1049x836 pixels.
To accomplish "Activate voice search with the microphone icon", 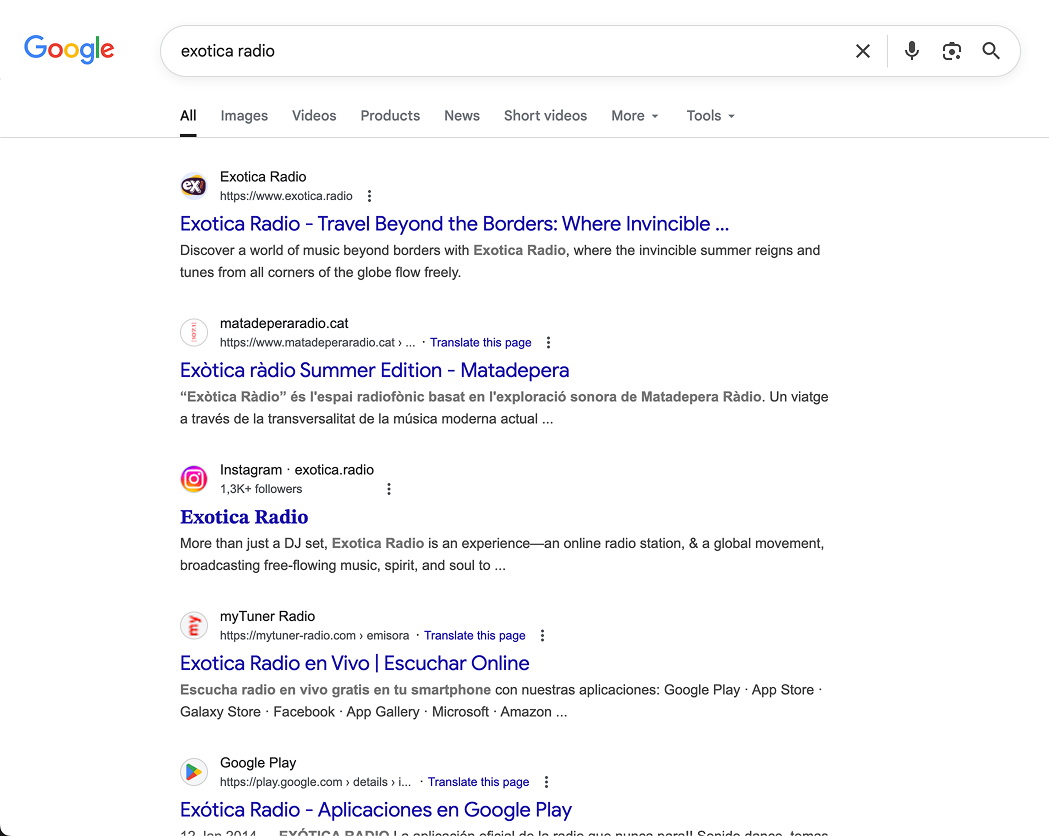I will point(911,50).
